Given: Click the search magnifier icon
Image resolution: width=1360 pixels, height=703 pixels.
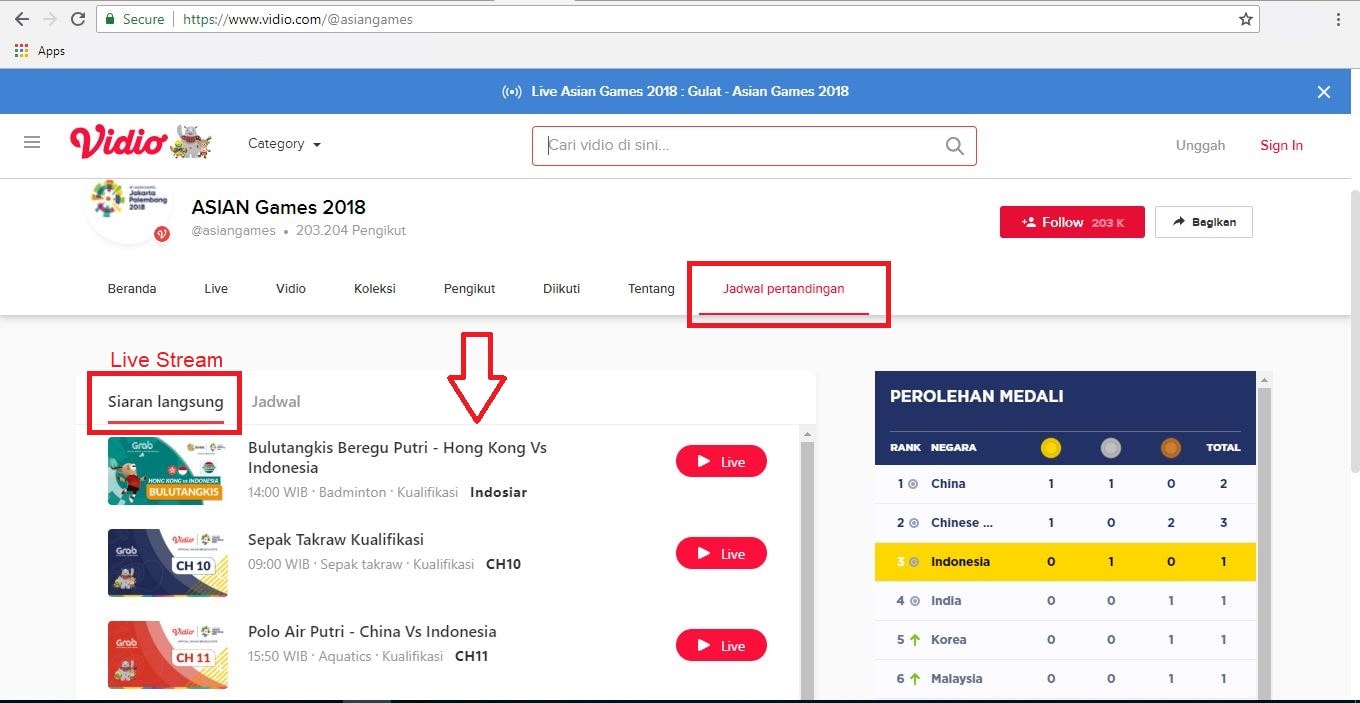Looking at the screenshot, I should [954, 146].
